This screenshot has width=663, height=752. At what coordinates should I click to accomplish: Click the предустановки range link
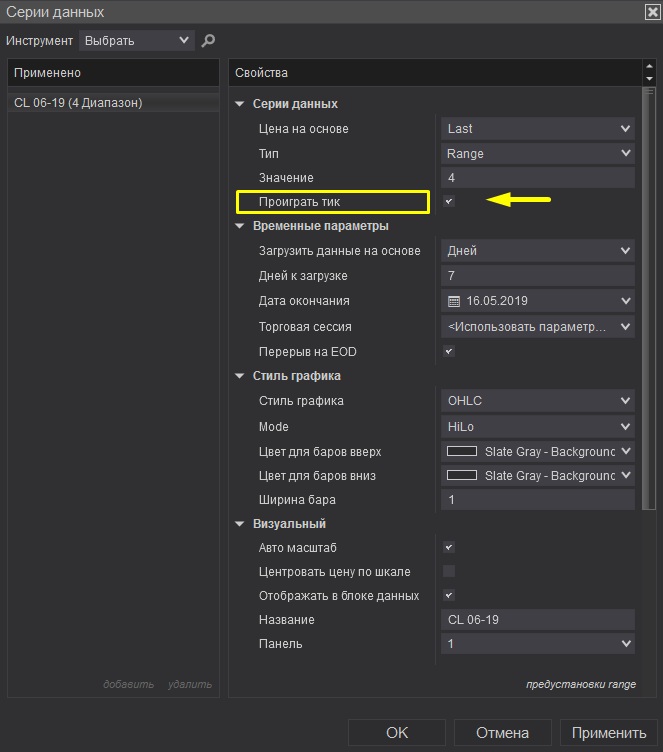click(x=580, y=685)
